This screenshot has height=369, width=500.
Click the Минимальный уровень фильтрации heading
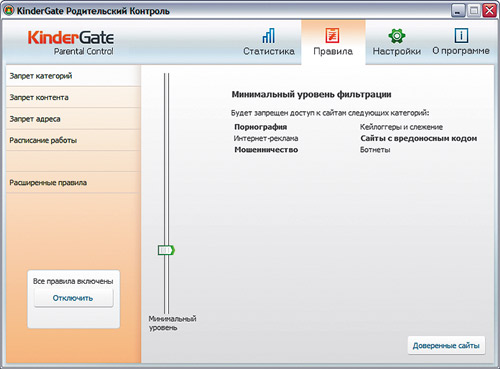[311, 95]
